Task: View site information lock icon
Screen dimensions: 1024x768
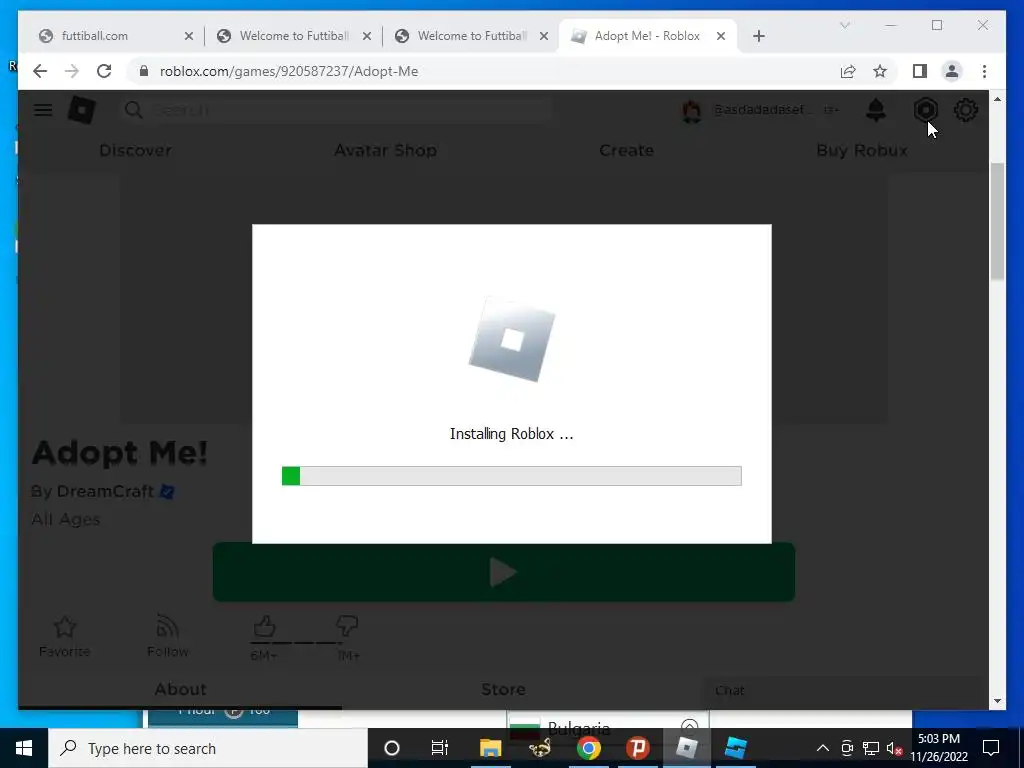Action: pos(144,71)
